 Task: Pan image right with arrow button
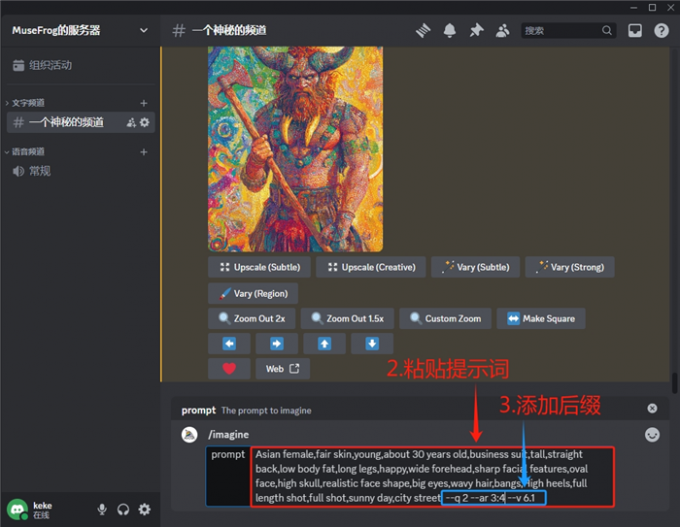[x=277, y=344]
